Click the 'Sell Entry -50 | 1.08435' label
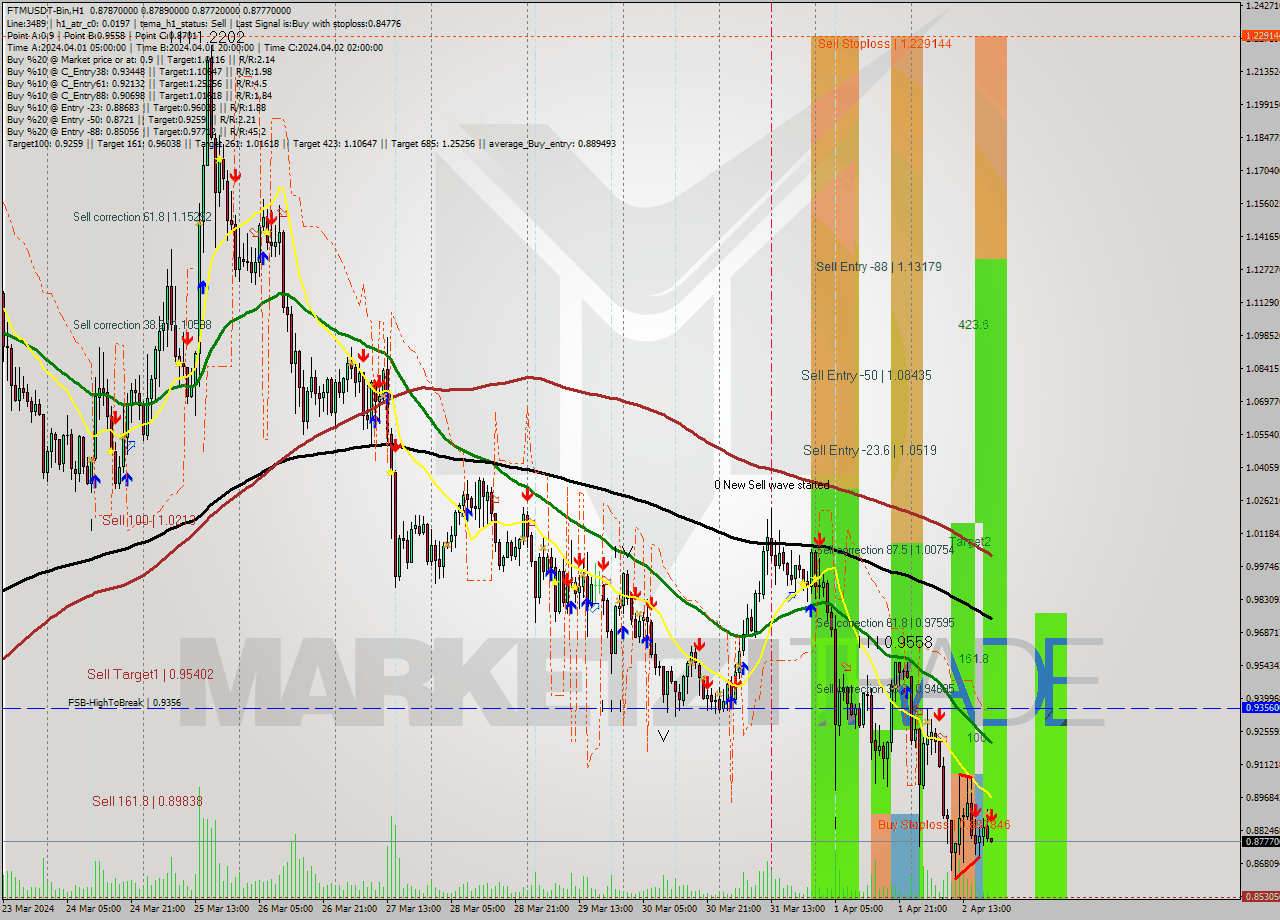 [x=866, y=376]
